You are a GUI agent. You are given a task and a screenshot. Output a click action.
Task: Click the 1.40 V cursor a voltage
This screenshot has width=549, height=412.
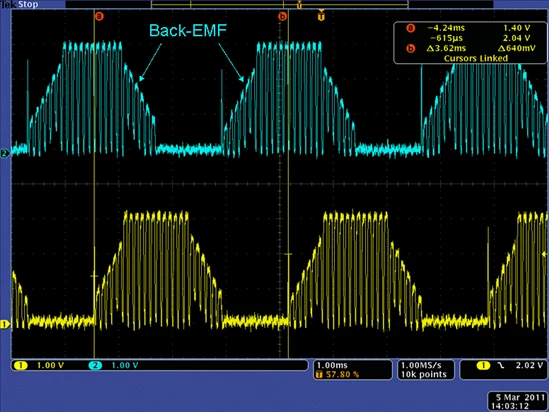click(517, 28)
